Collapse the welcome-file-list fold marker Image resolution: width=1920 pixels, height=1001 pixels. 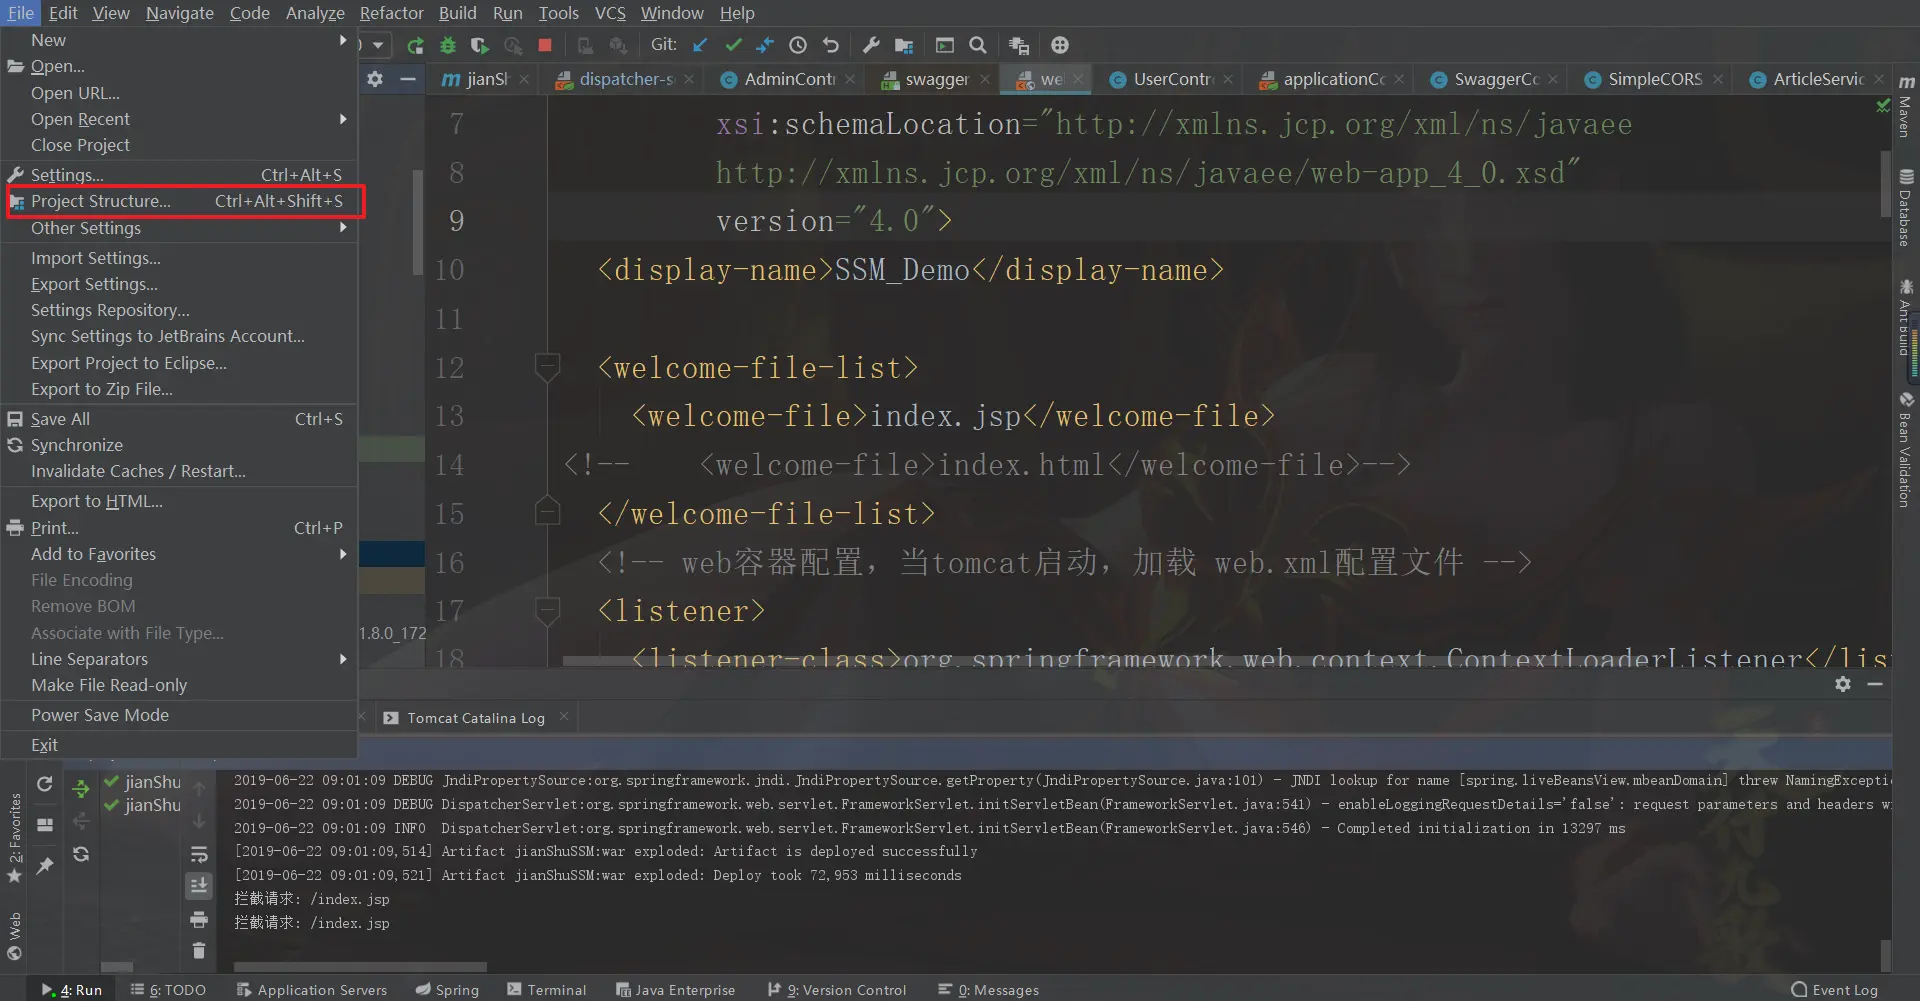(547, 367)
